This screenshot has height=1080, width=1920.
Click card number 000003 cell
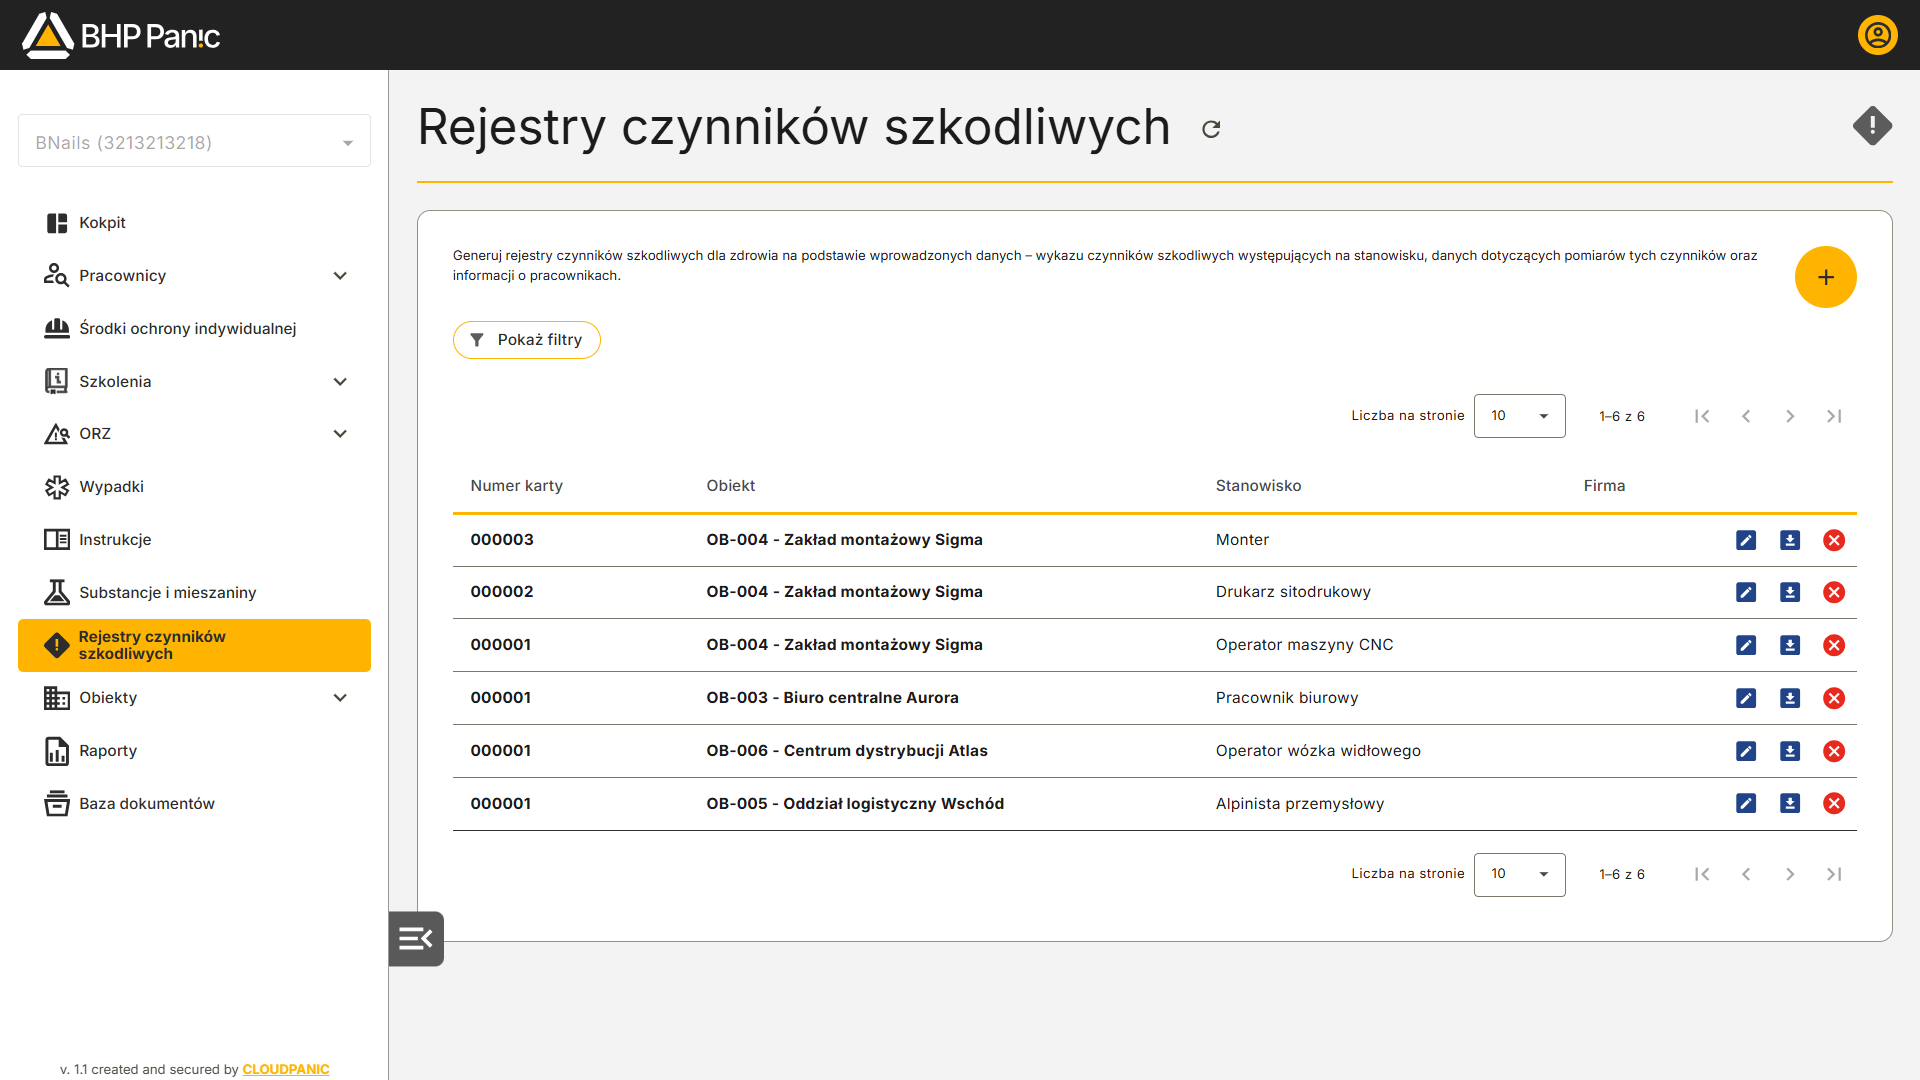502,540
